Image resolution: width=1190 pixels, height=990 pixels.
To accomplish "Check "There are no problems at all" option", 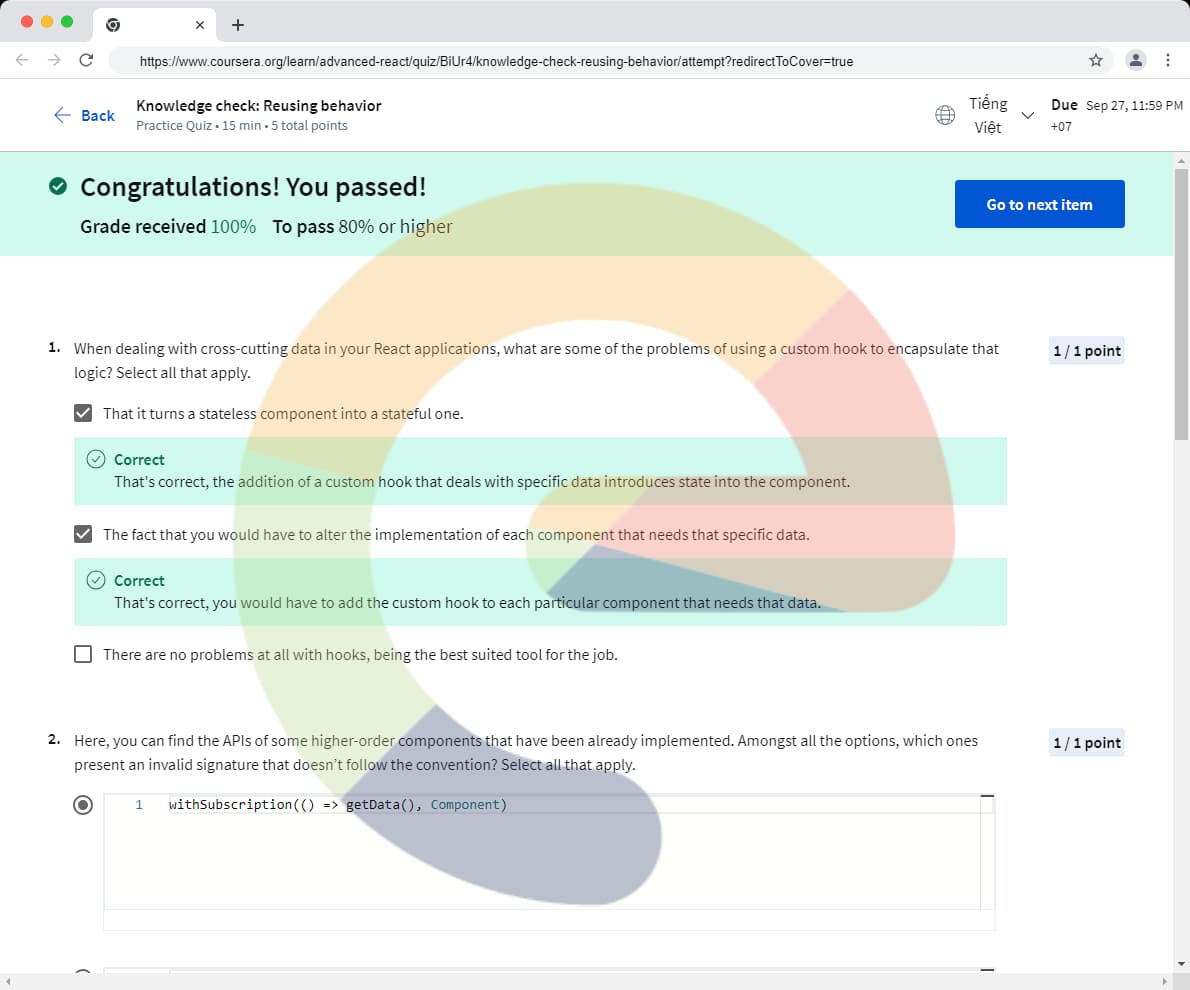I will click(x=83, y=655).
